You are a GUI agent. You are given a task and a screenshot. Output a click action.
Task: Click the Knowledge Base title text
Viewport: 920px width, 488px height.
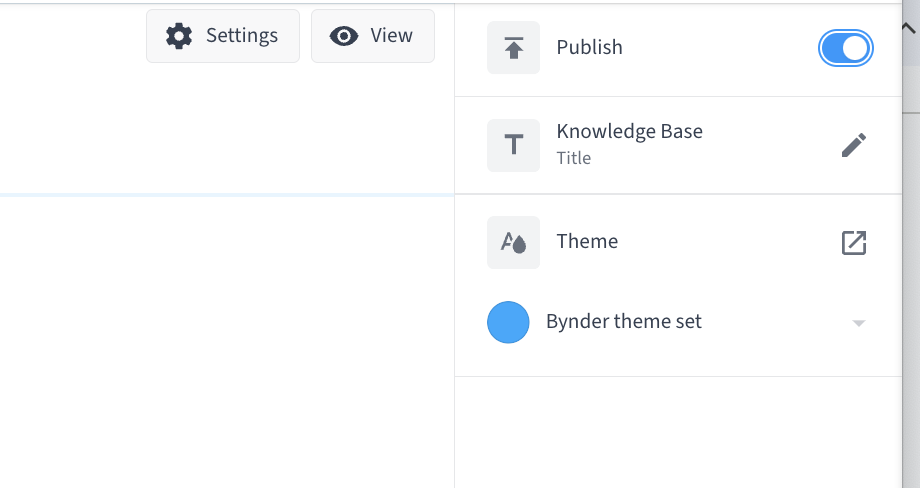click(x=630, y=131)
